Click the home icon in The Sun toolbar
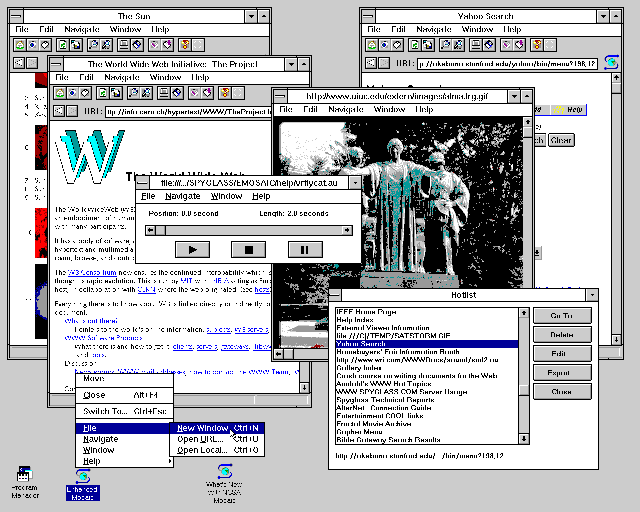 (x=20, y=45)
